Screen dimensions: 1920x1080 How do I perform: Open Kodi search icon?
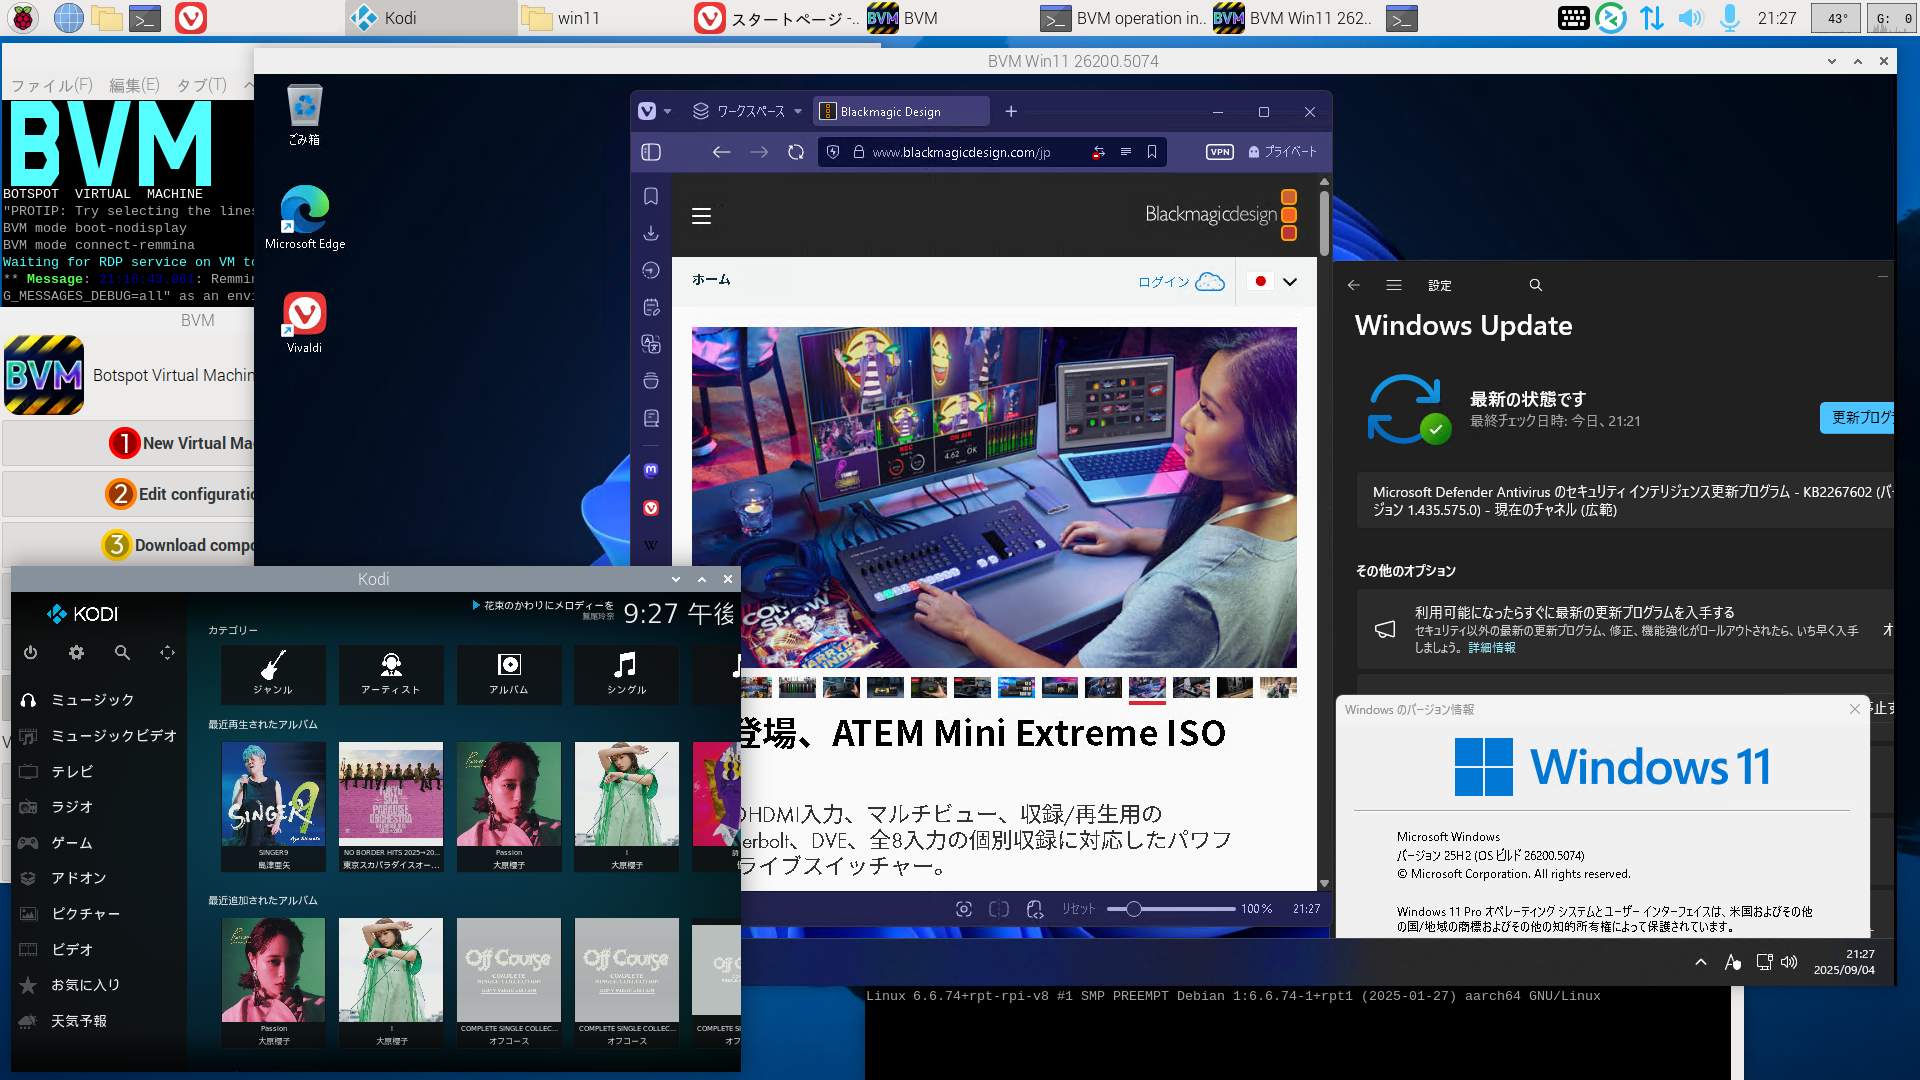tap(122, 652)
